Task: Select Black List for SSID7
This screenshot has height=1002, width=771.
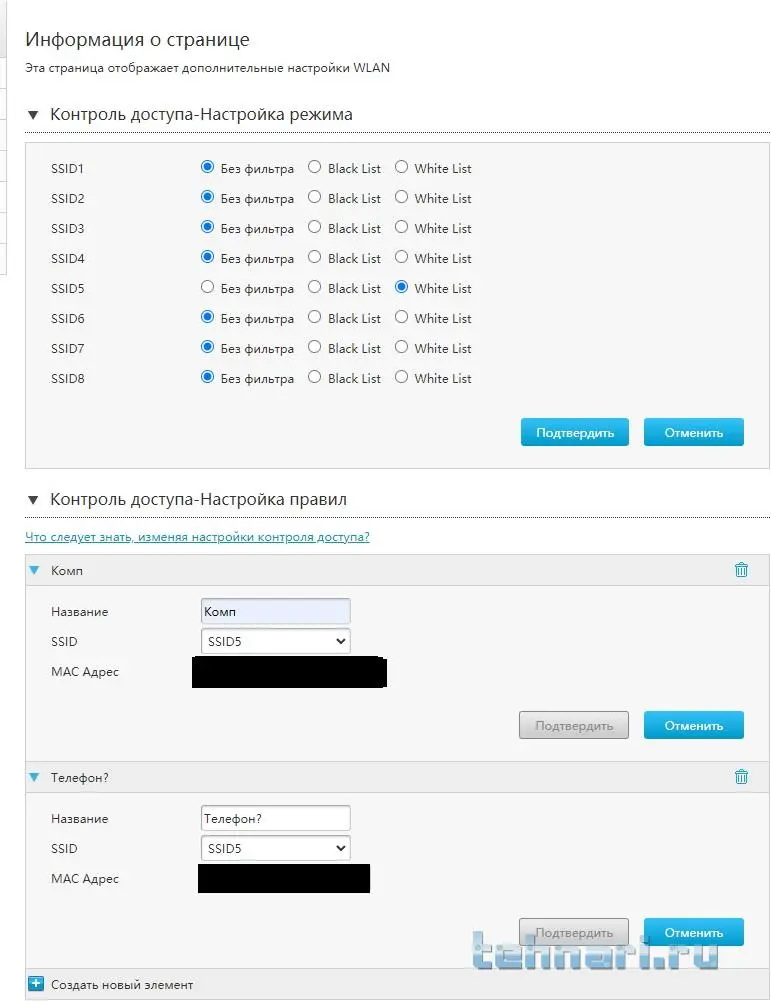Action: click(314, 347)
